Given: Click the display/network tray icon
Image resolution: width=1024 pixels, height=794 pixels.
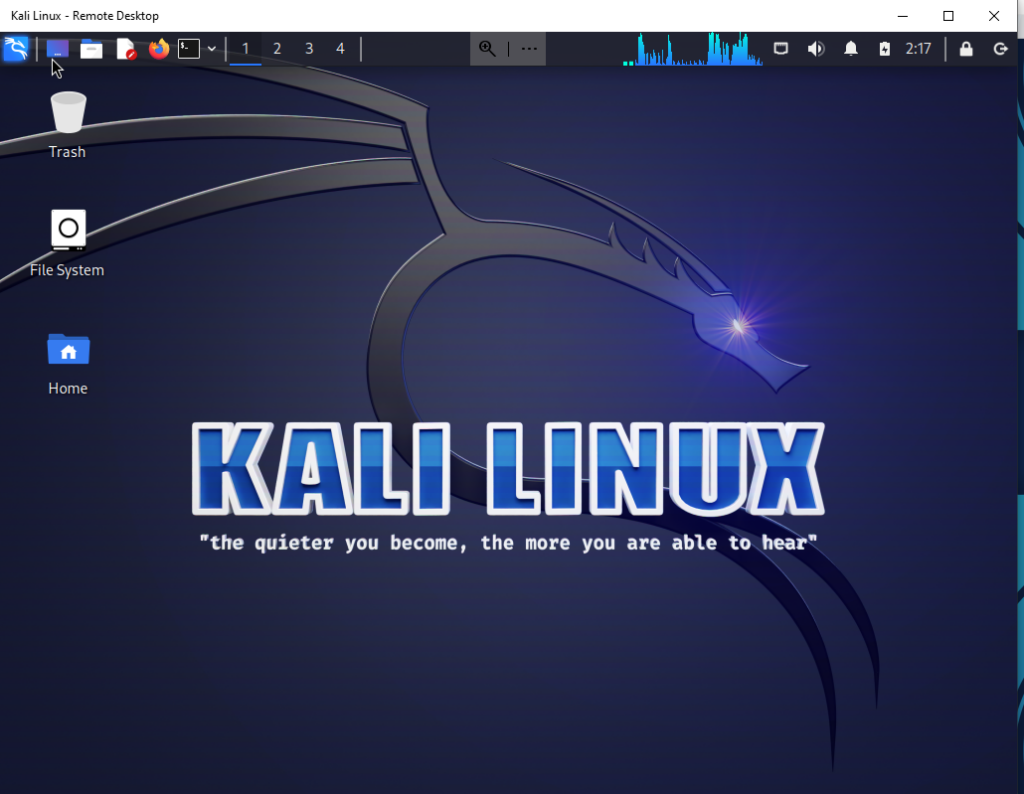Looking at the screenshot, I should [x=781, y=49].
